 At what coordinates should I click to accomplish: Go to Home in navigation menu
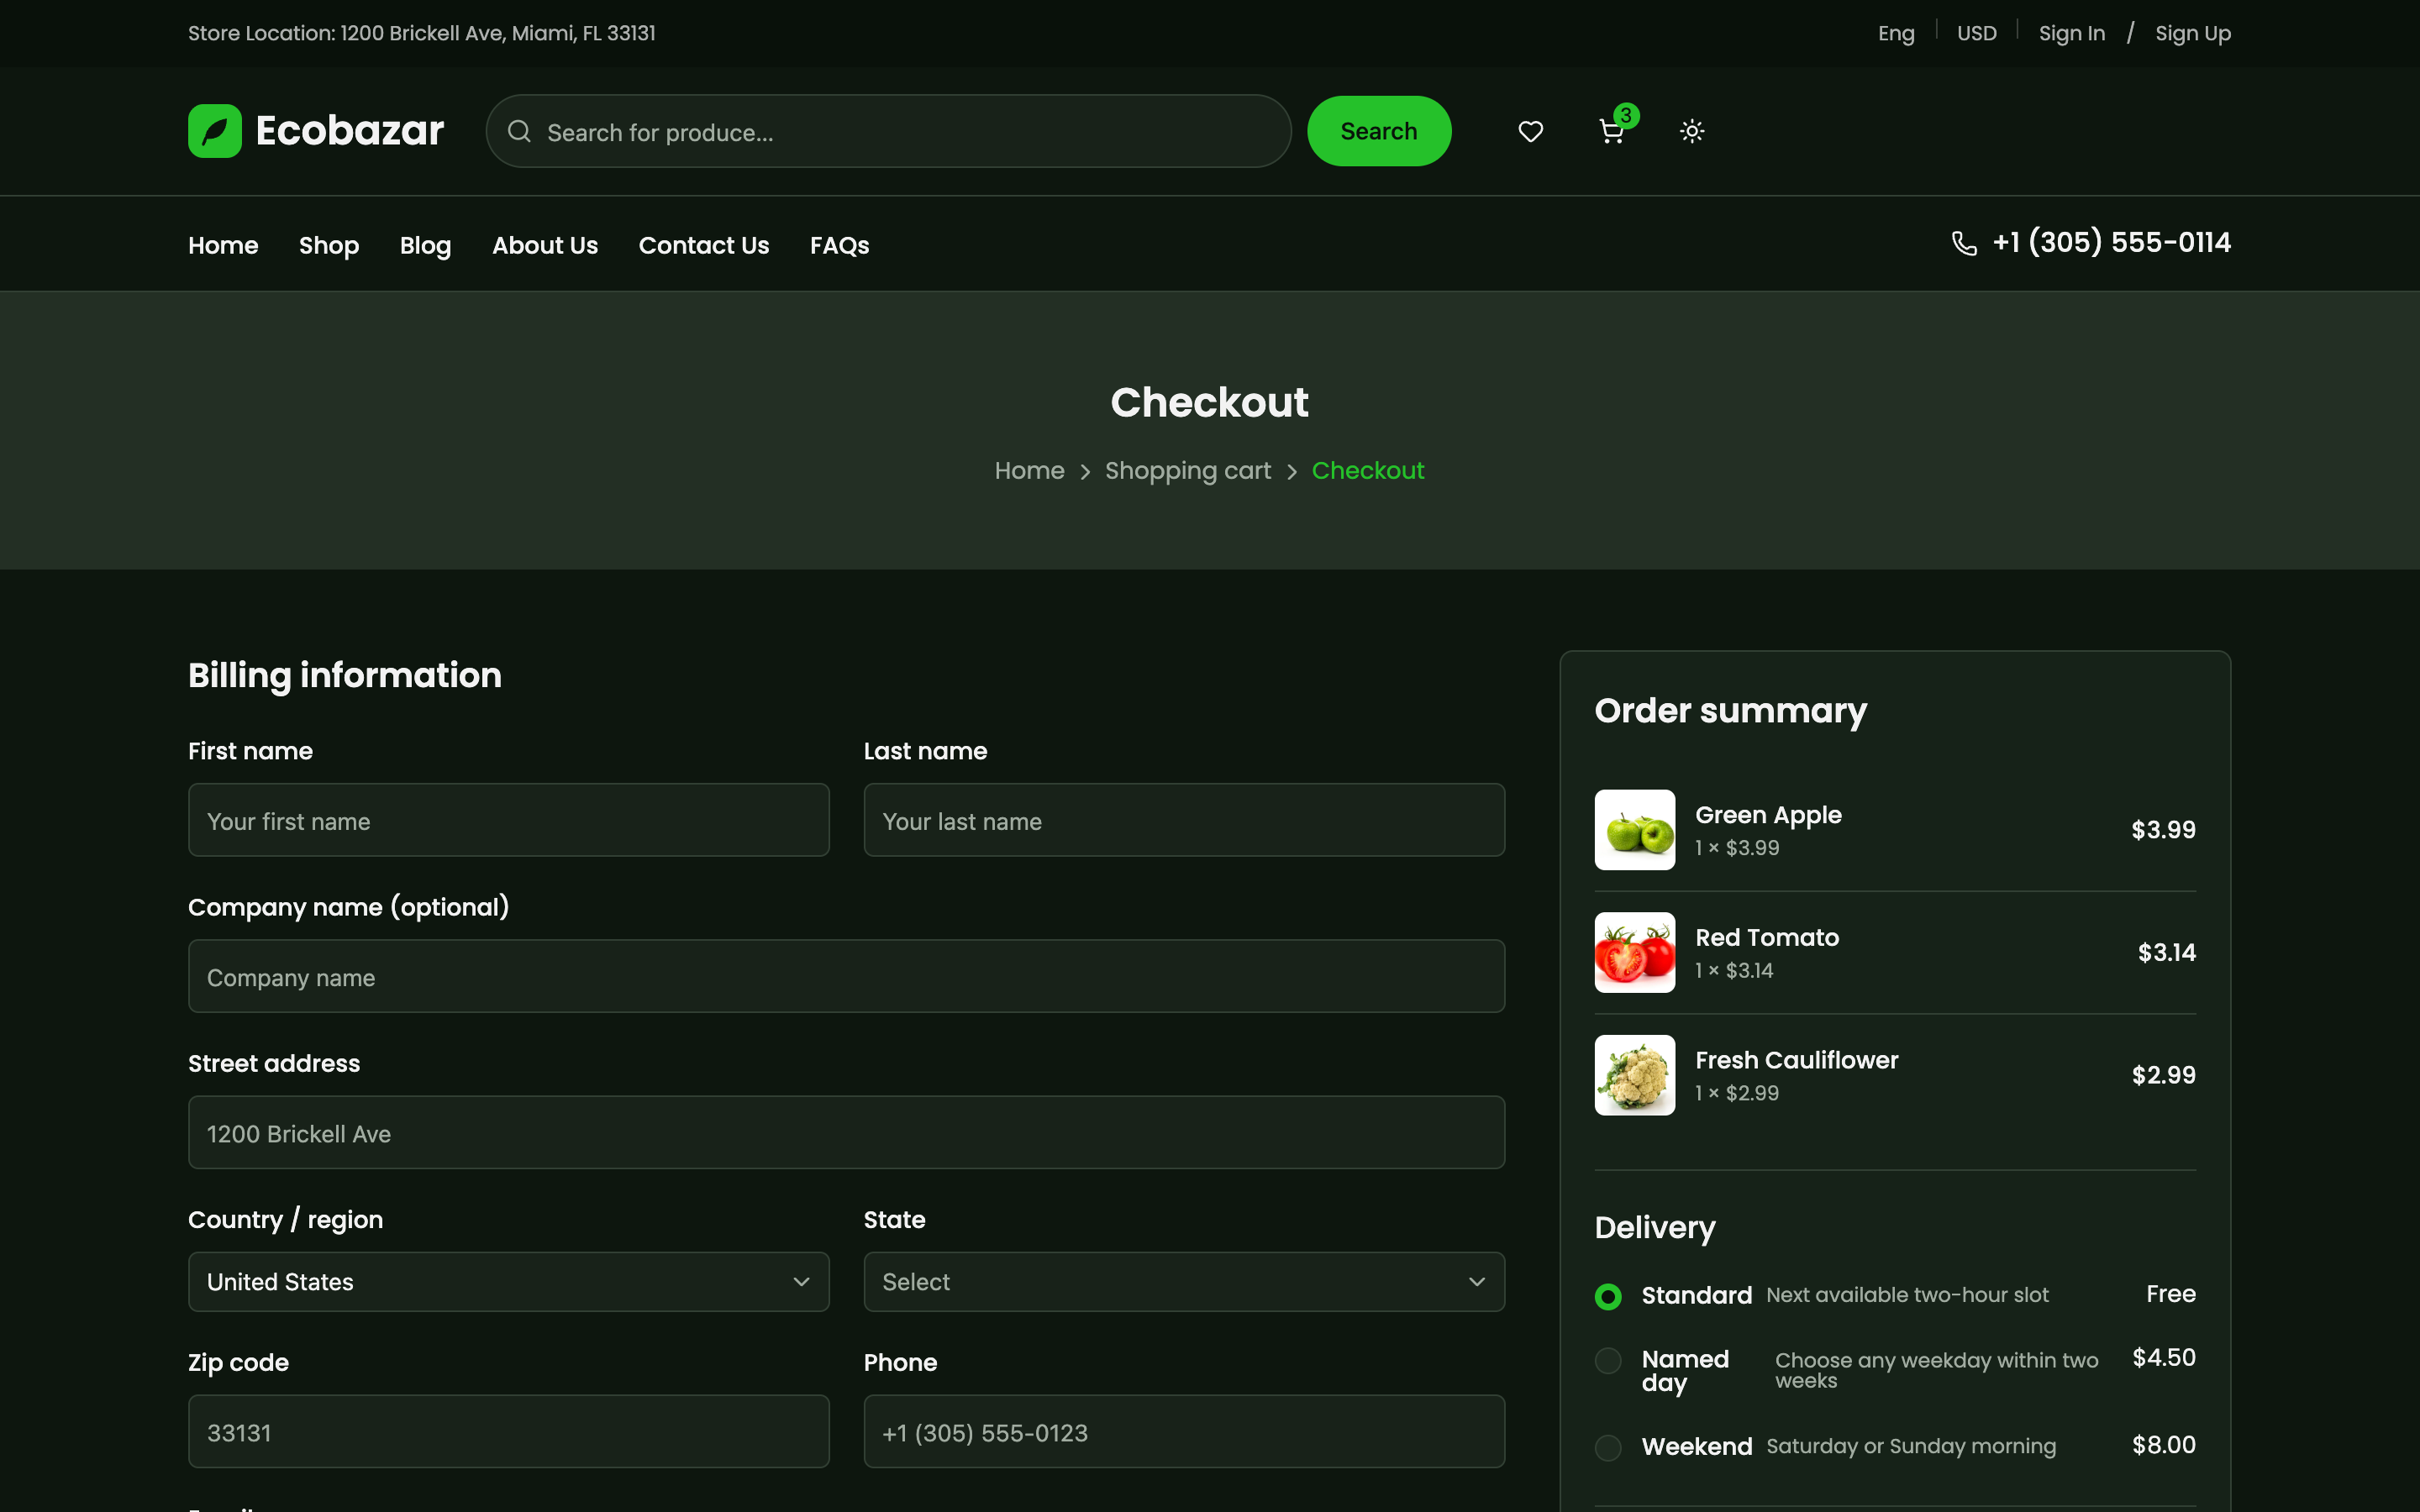(223, 245)
